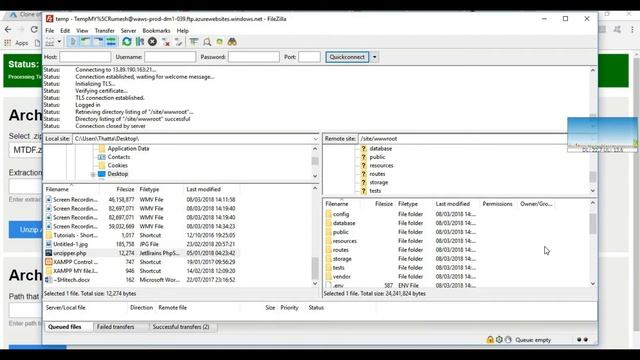Click browser back arrow behind FileZilla
Image resolution: width=640 pixels, height=360 pixels.
[8, 29]
